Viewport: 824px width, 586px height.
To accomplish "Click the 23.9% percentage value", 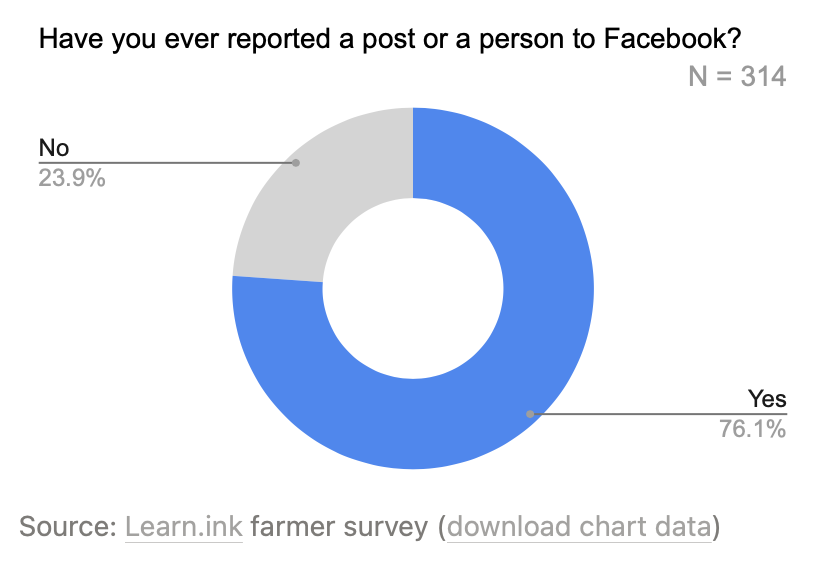I will coord(72,178).
